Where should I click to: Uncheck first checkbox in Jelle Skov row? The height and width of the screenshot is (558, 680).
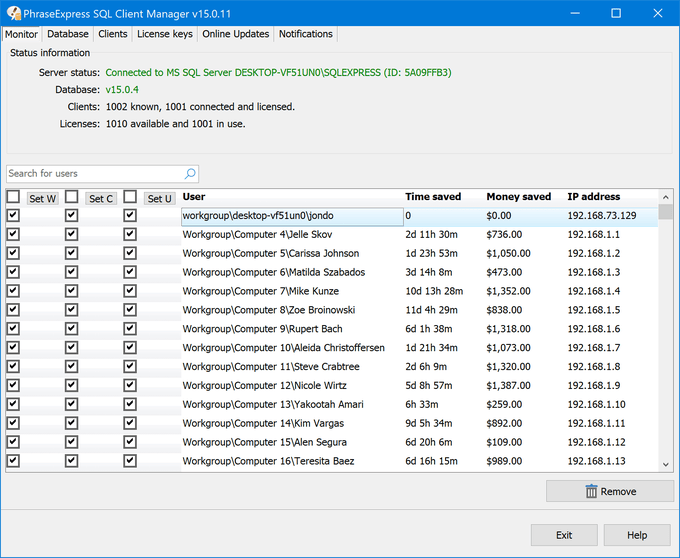[13, 234]
